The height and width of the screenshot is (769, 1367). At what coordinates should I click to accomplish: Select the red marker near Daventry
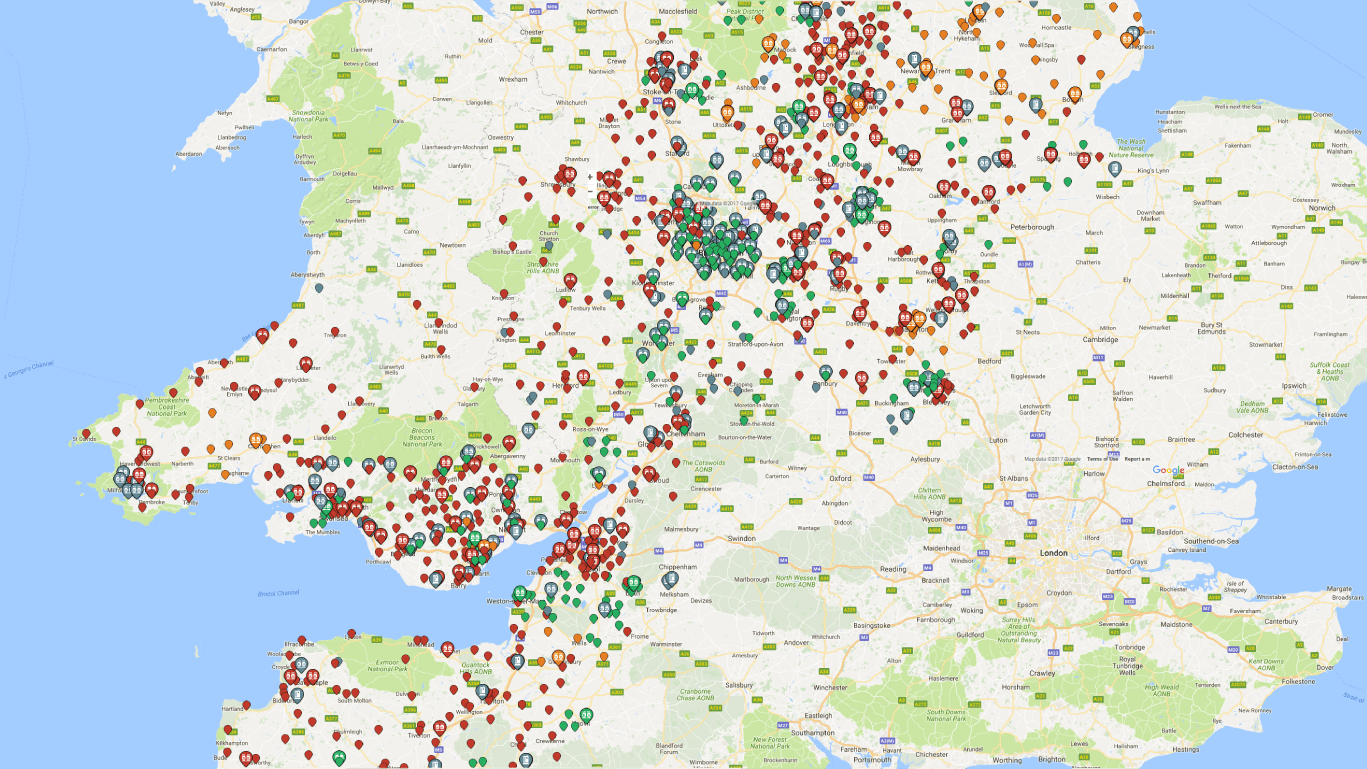point(859,313)
